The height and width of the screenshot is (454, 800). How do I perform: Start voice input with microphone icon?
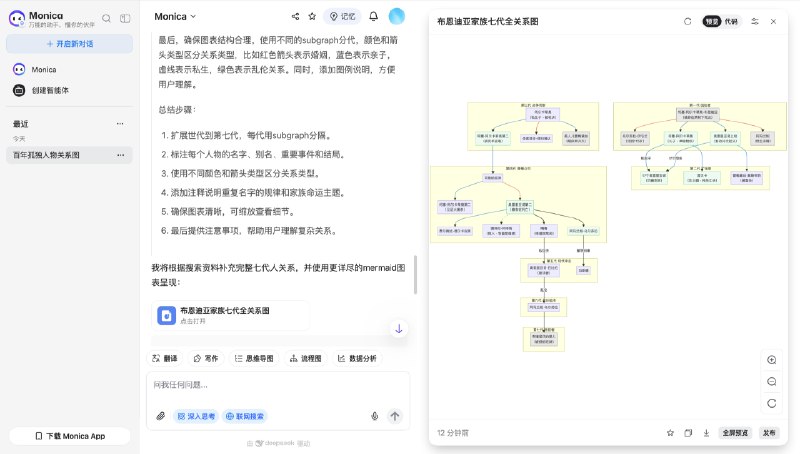[374, 416]
